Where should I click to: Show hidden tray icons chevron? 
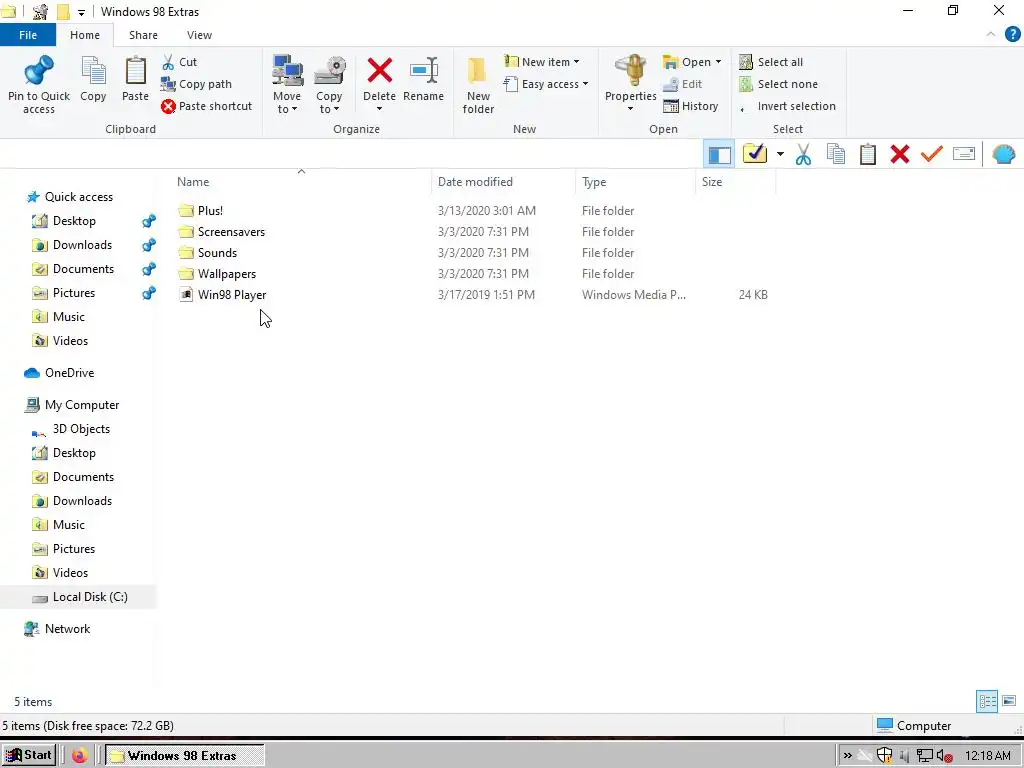(x=847, y=756)
